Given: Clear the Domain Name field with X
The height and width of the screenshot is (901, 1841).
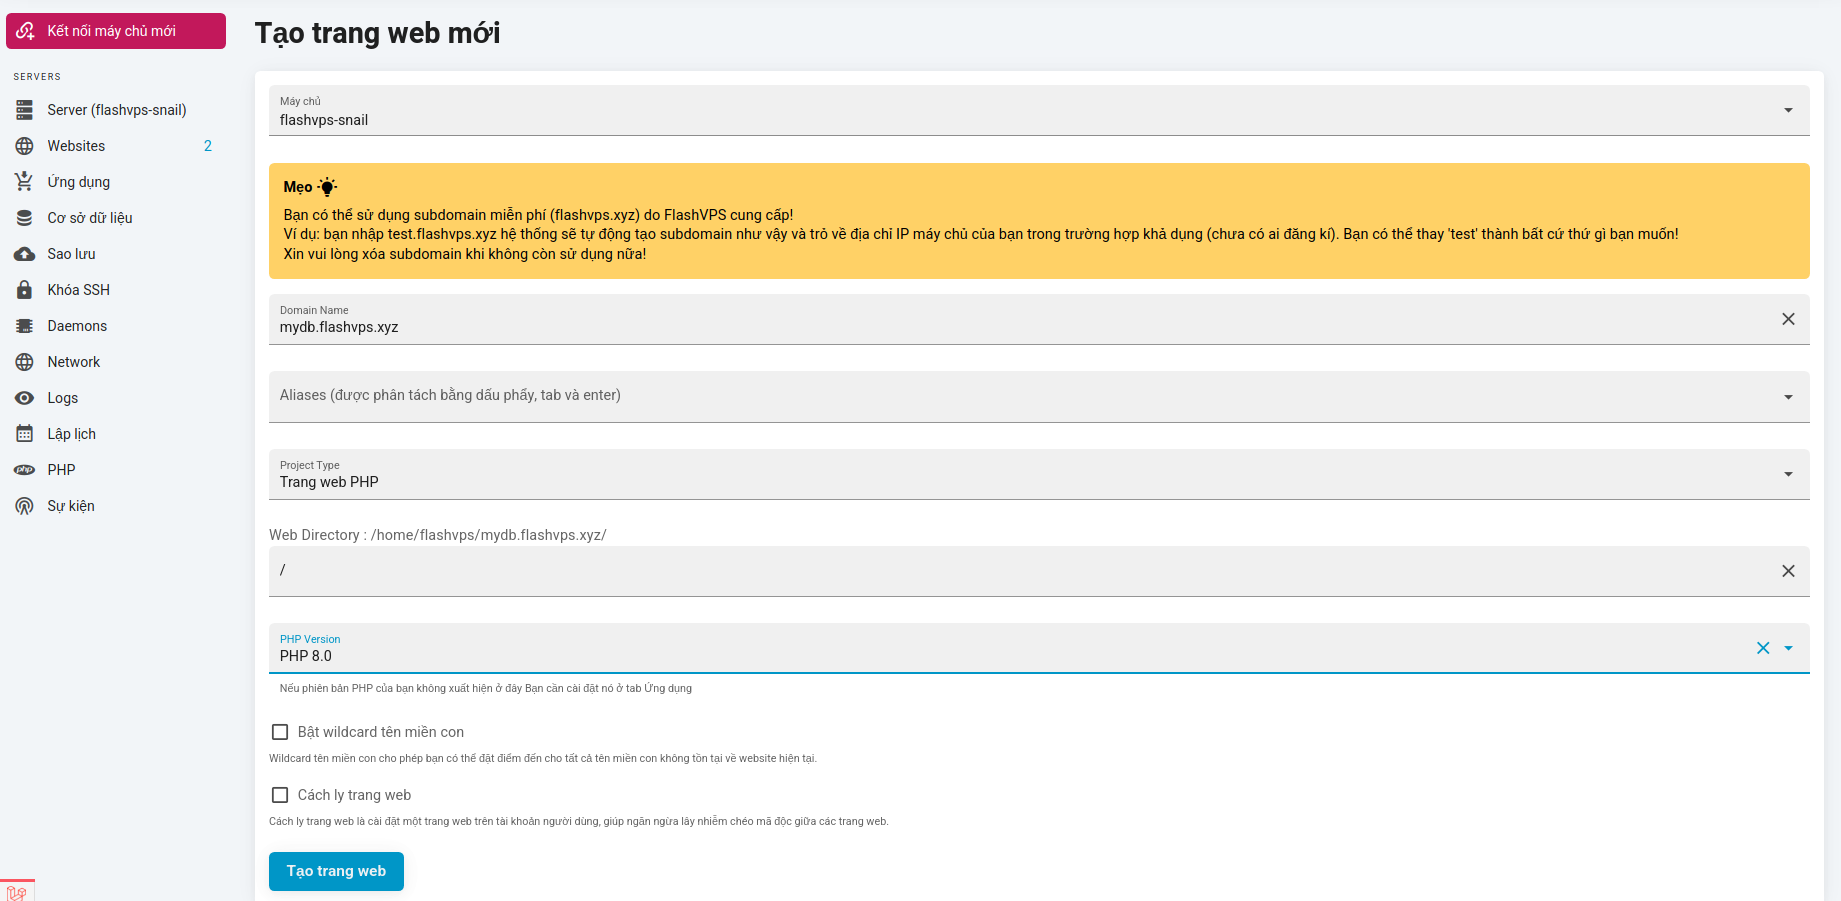Looking at the screenshot, I should (1788, 319).
